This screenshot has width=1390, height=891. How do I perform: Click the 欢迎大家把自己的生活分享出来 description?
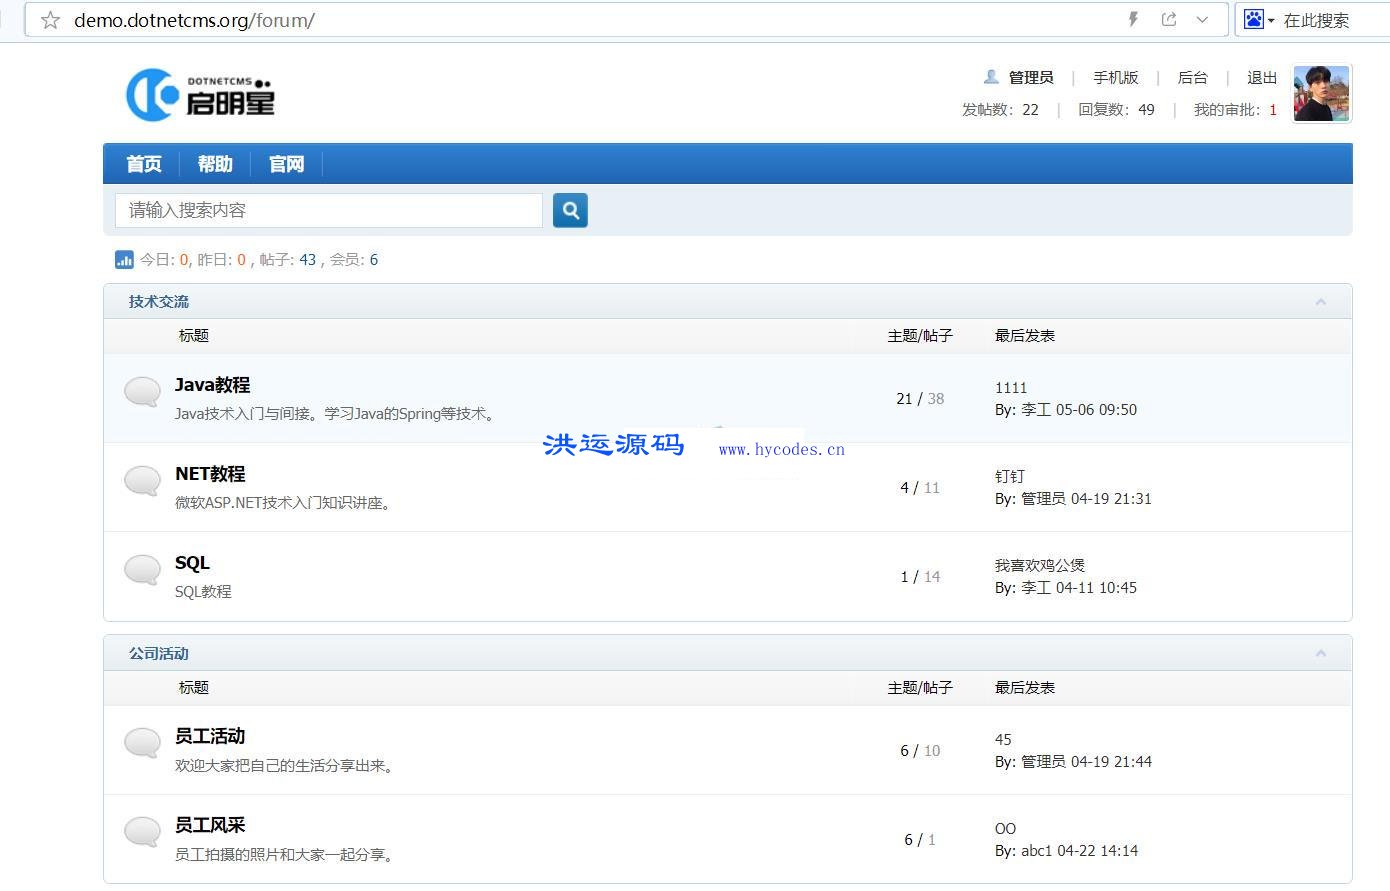[x=286, y=766]
